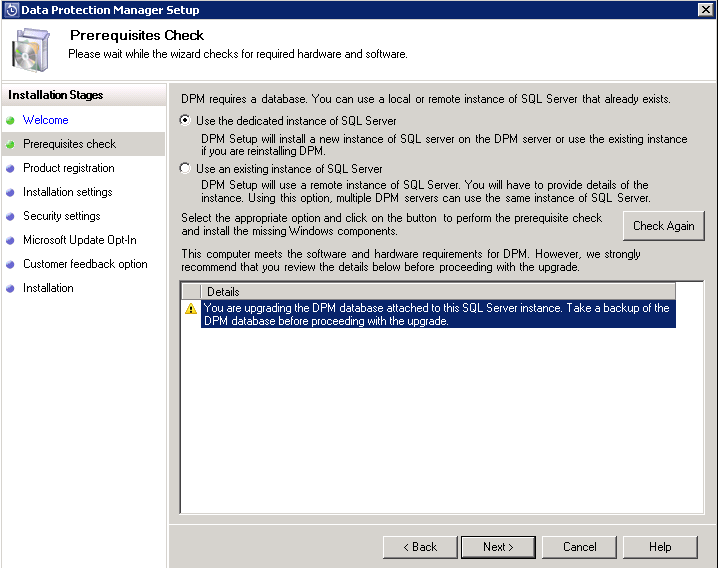Open Help for the setup wizard
Screen dimensions: 718x568
coord(659,547)
